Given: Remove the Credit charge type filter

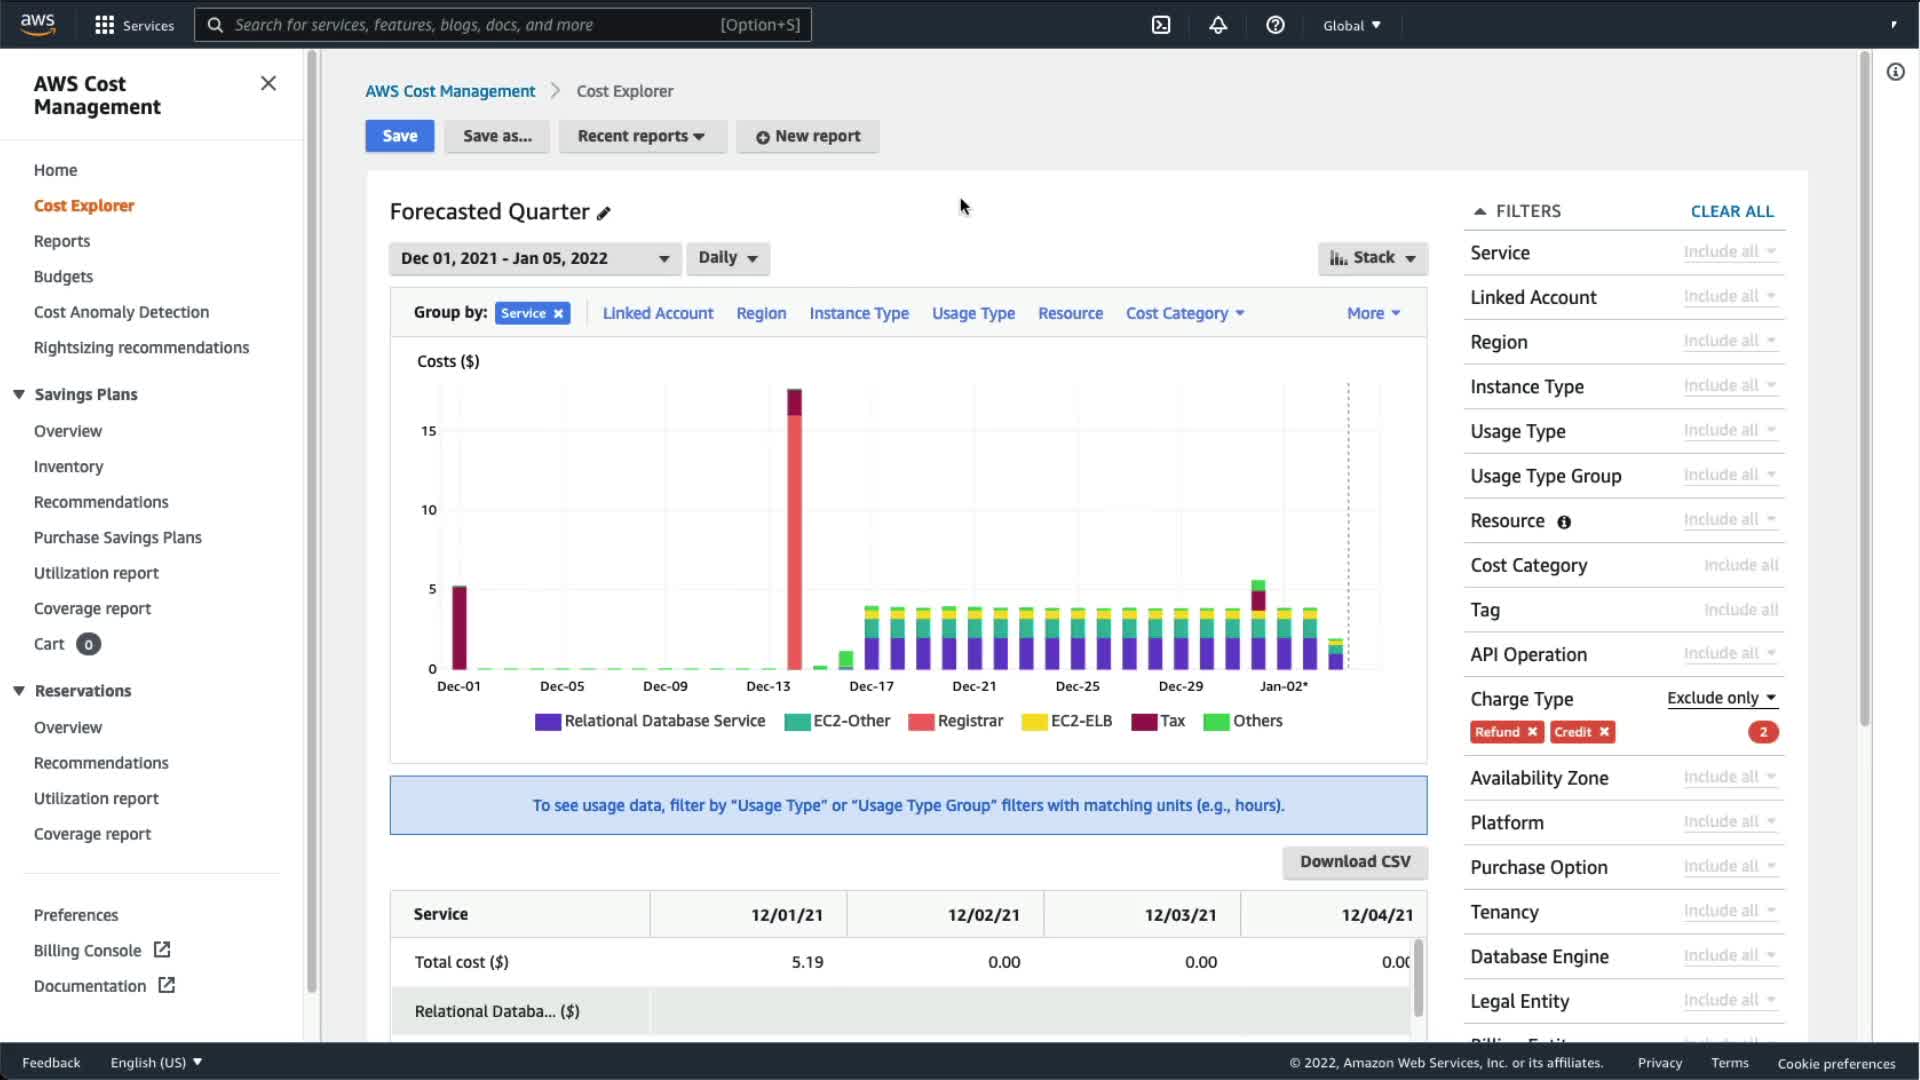Looking at the screenshot, I should click(1604, 732).
